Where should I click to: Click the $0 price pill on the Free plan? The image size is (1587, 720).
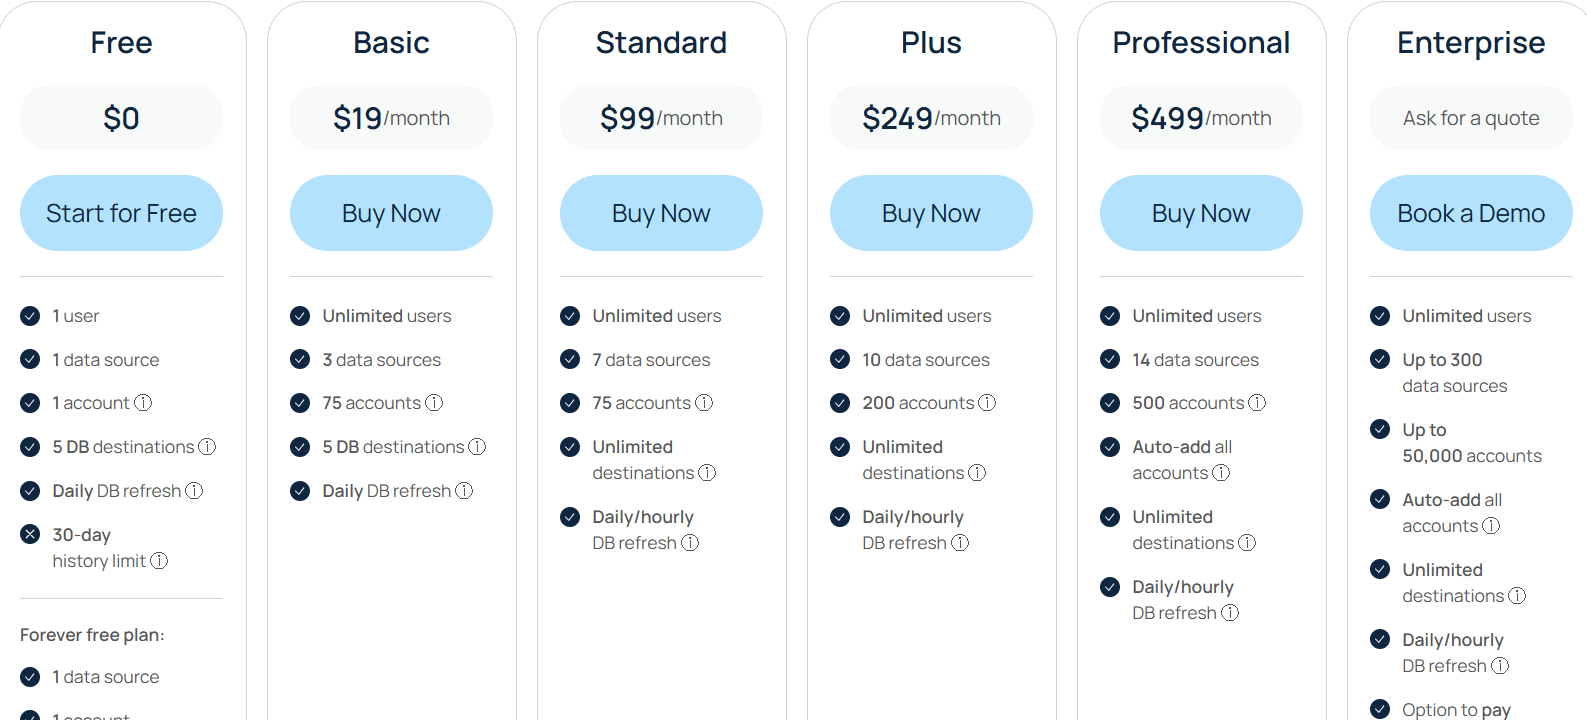pos(121,117)
